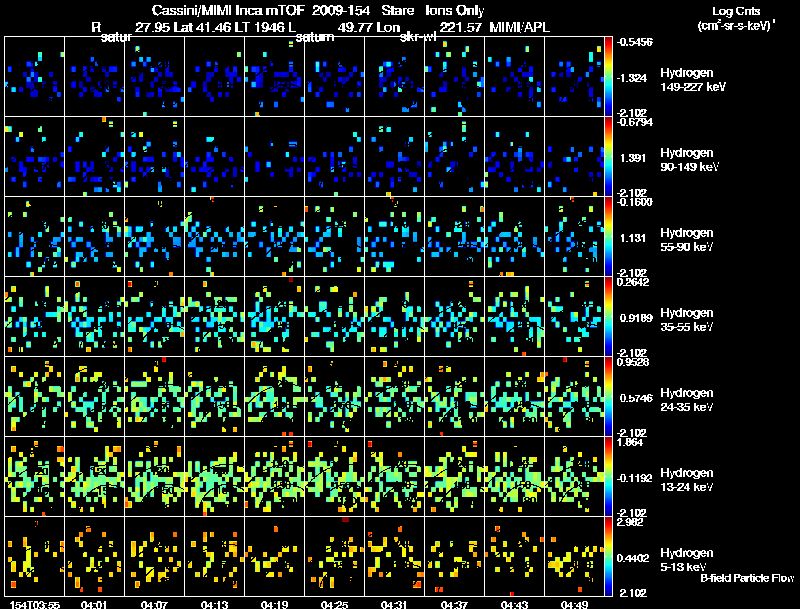This screenshot has width=800, height=609.
Task: Click the 04:43 time label
Action: 514,605
